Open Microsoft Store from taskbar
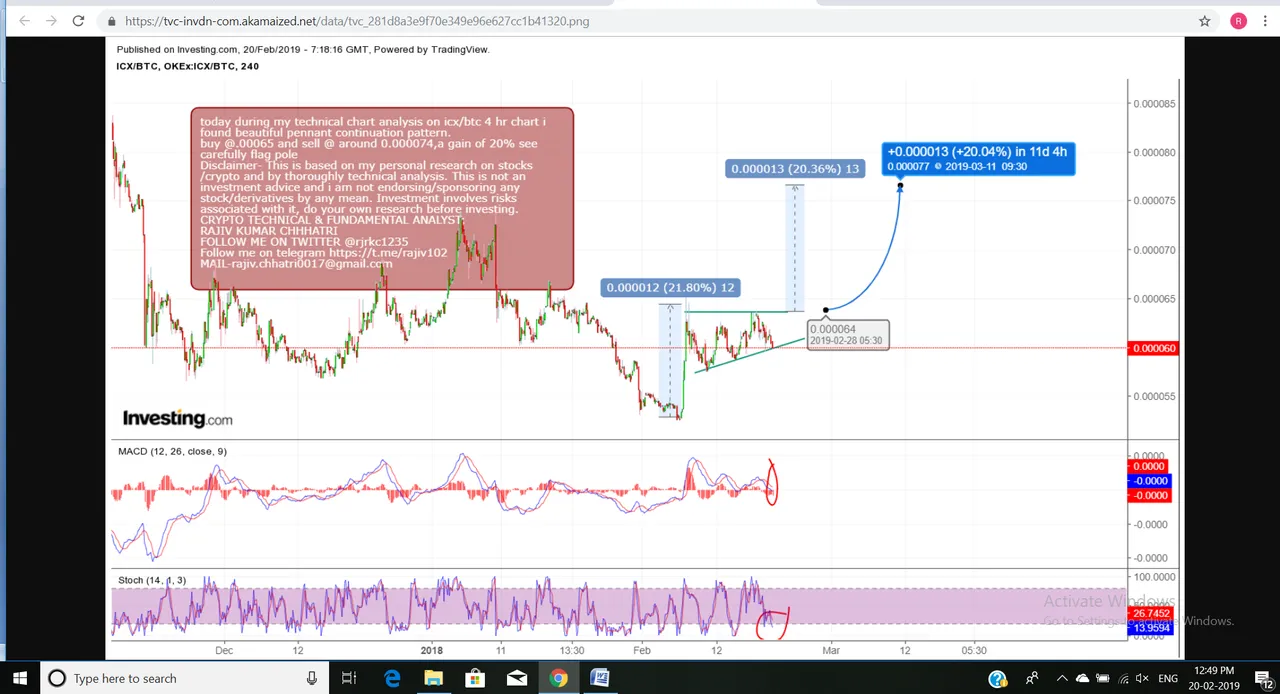Screen dimensions: 1280x694 [x=475, y=678]
